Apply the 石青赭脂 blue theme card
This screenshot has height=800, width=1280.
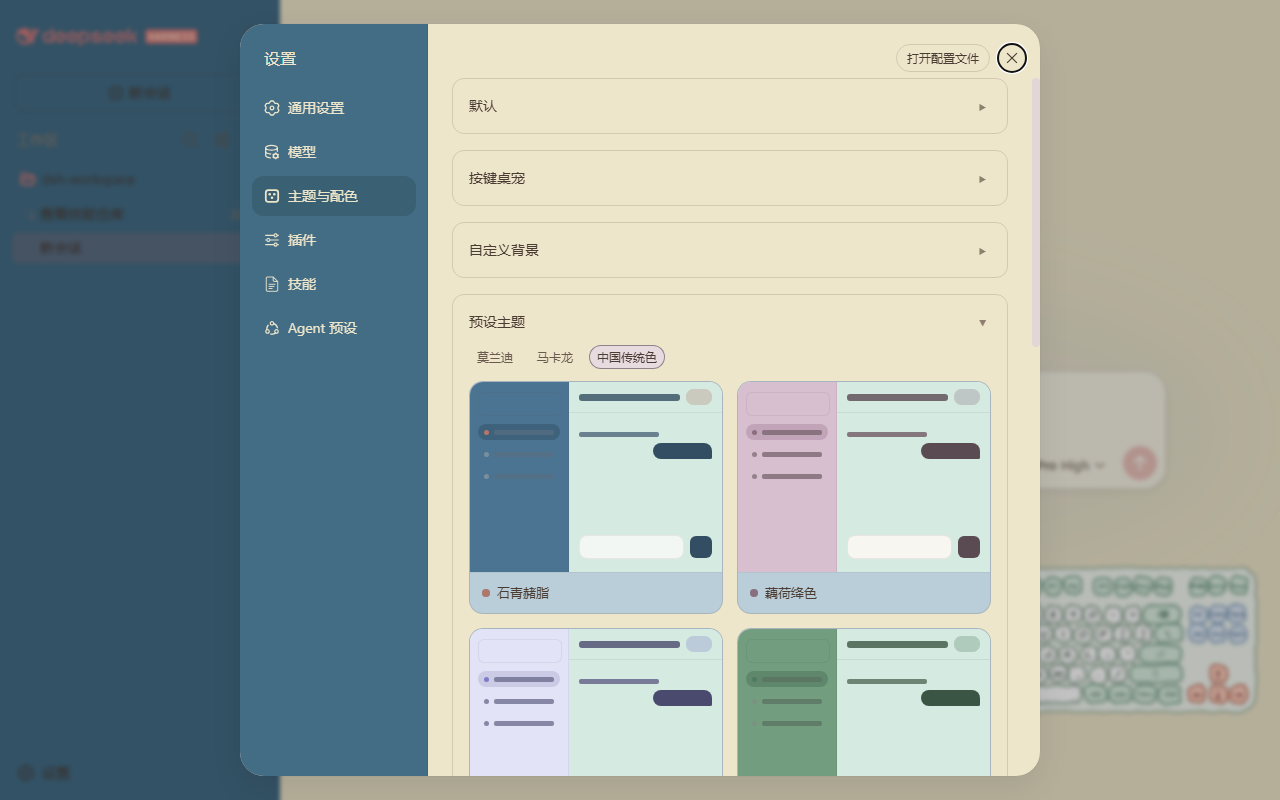[596, 497]
